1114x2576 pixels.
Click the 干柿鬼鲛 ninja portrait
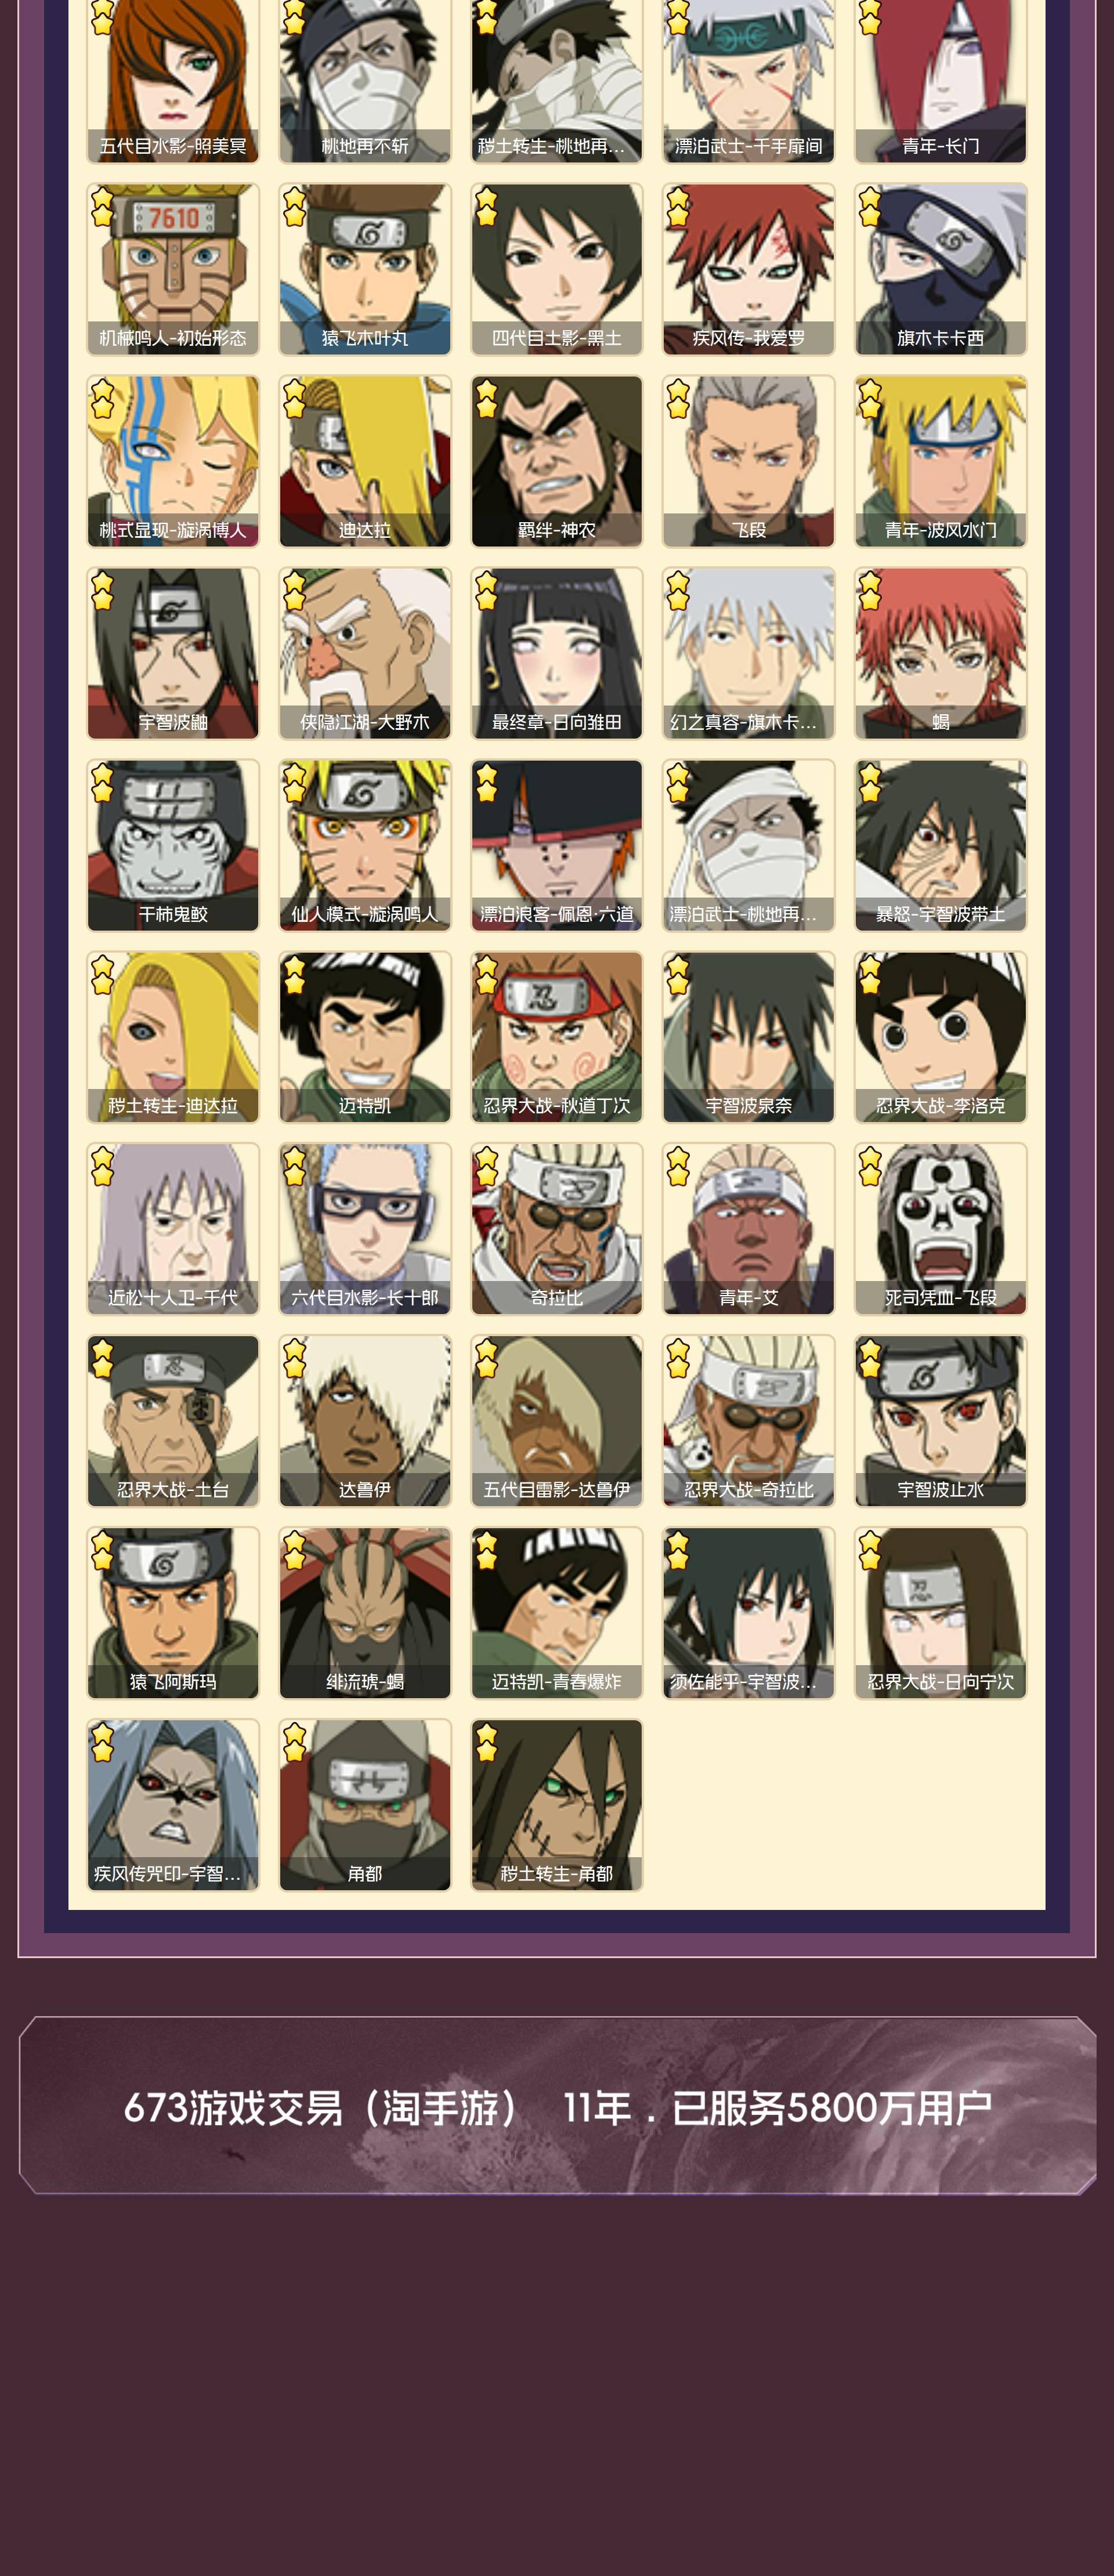pyautogui.click(x=173, y=845)
